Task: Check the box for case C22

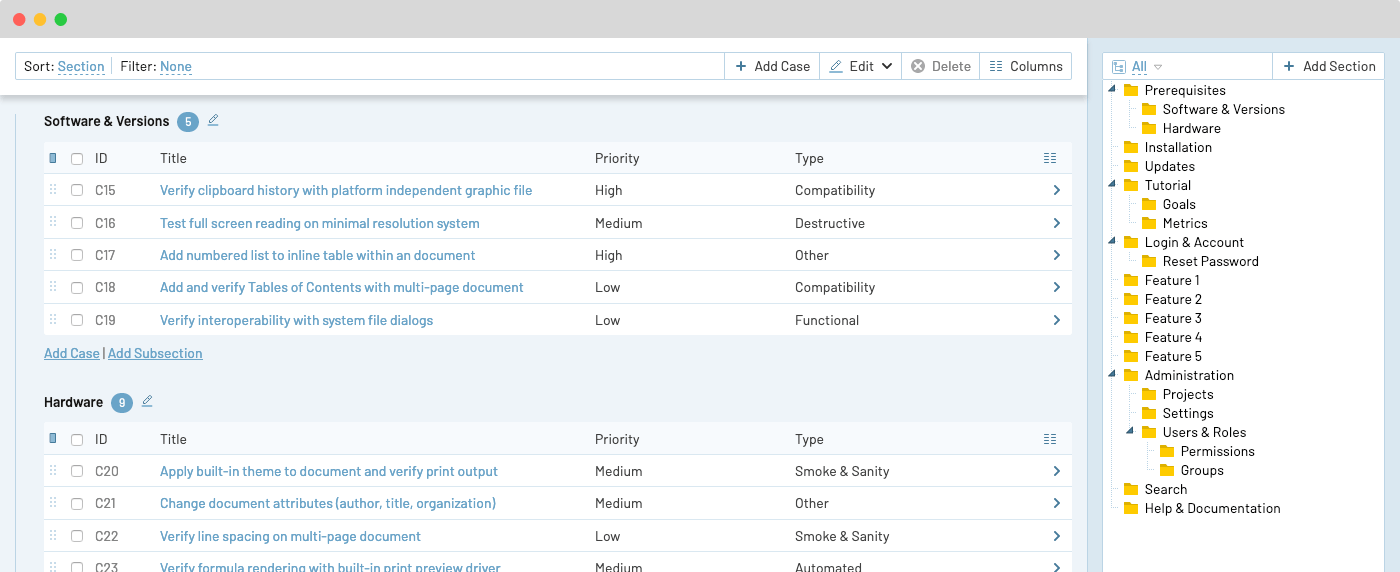Action: (77, 536)
